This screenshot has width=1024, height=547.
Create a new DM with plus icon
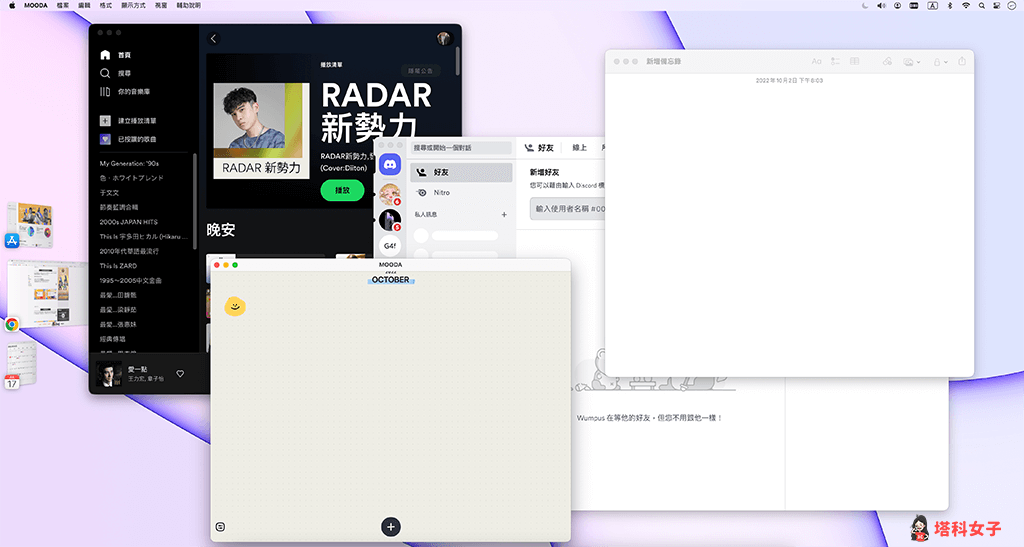504,214
